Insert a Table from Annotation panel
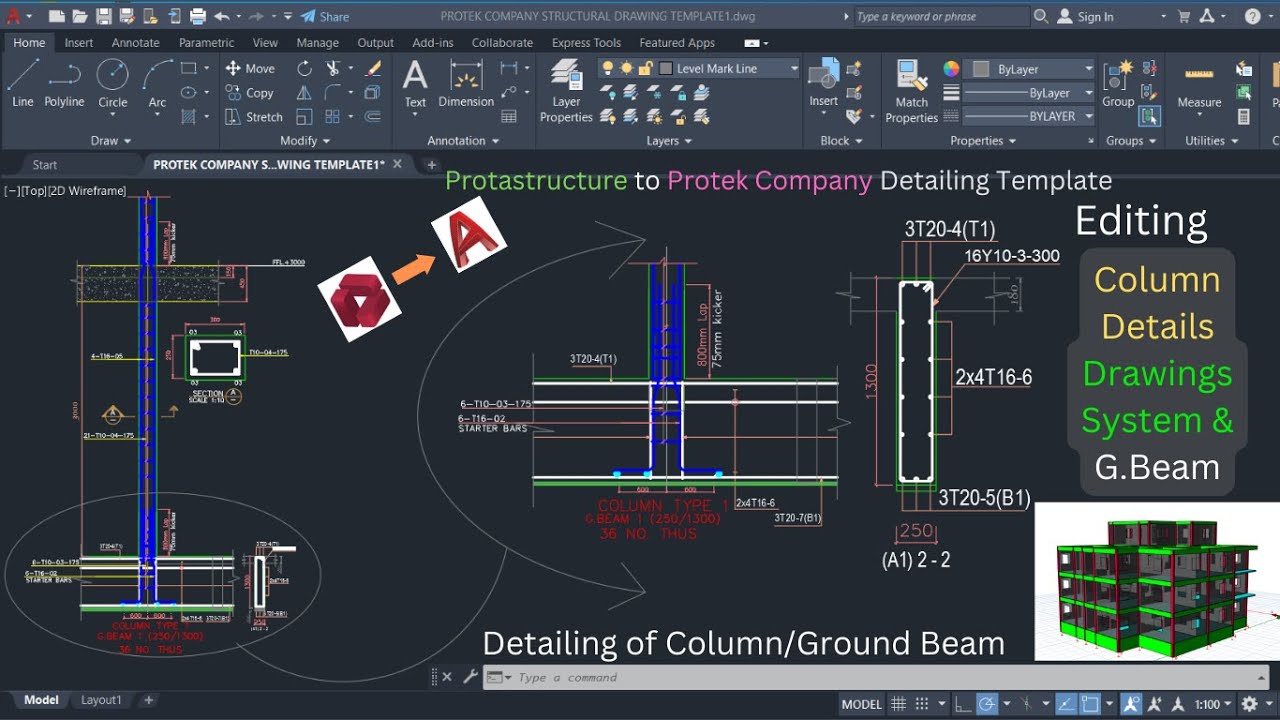This screenshot has width=1280, height=720. [x=509, y=116]
